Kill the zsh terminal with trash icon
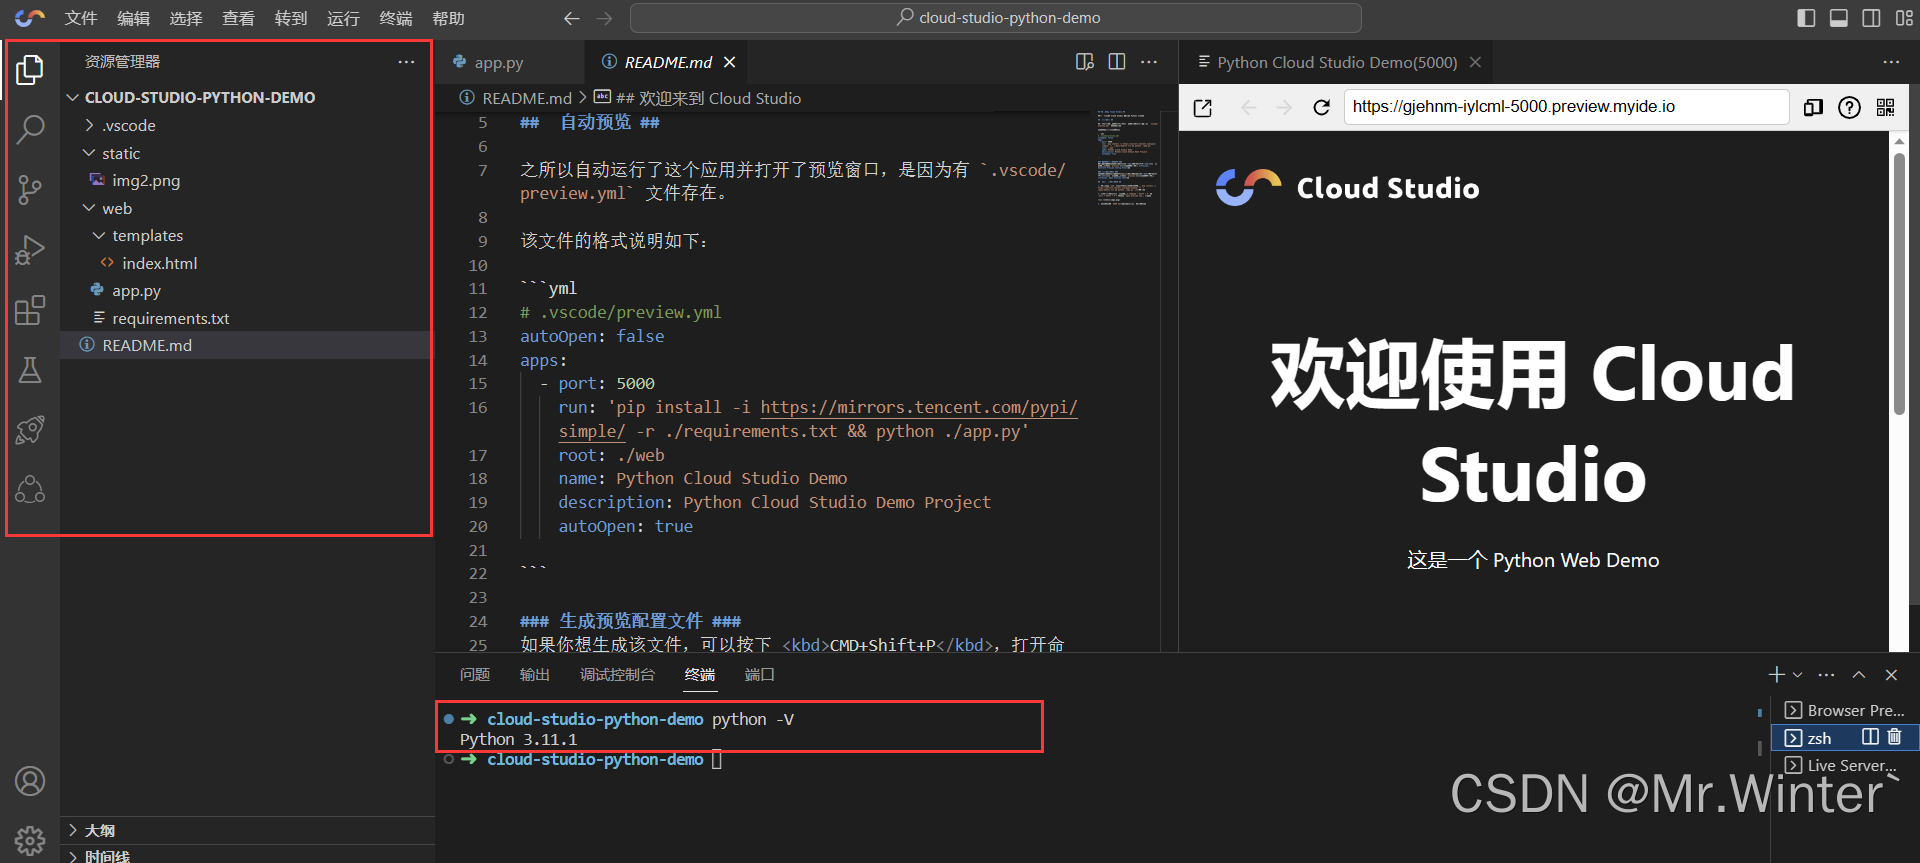Image resolution: width=1920 pixels, height=863 pixels. click(1894, 737)
